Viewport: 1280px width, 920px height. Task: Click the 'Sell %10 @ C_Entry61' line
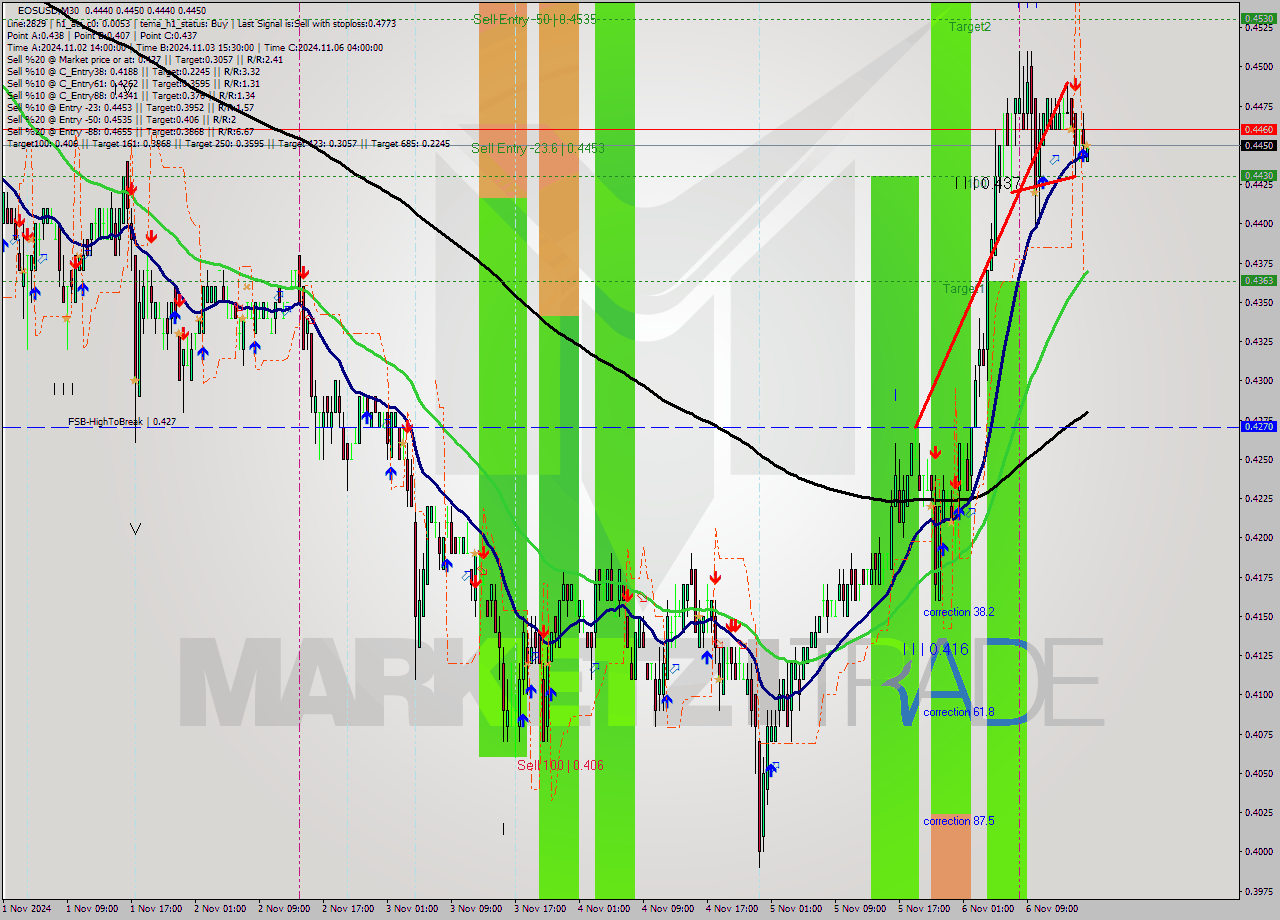coord(132,83)
